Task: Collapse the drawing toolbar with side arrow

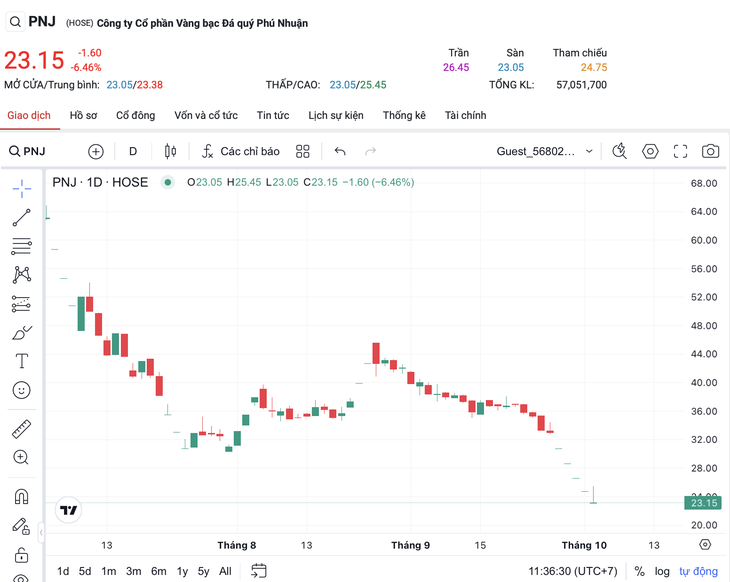Action: coord(41,532)
